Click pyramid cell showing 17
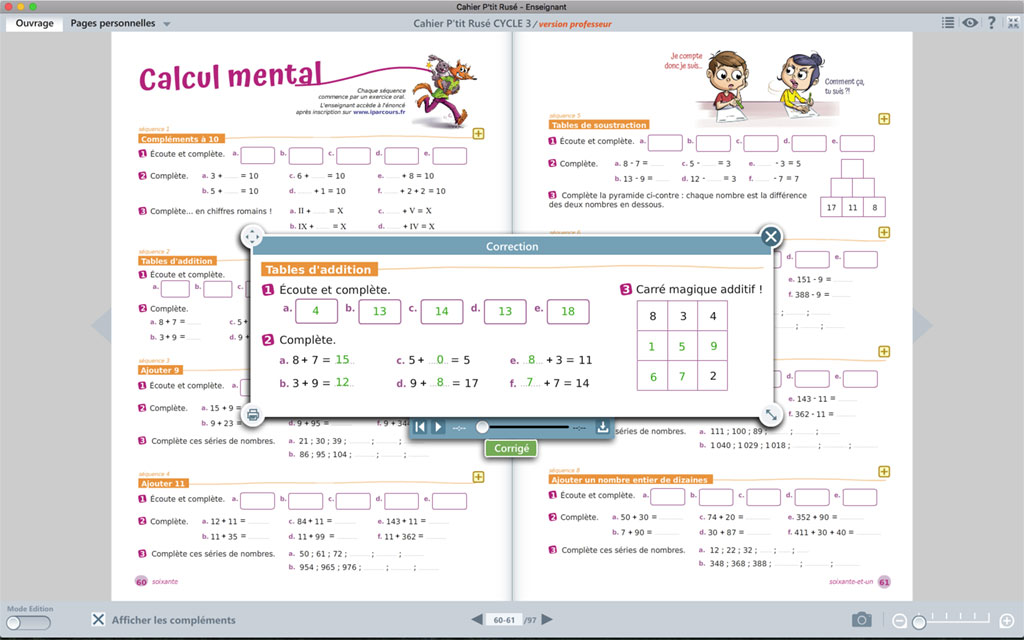The width and height of the screenshot is (1024, 640). (831, 207)
